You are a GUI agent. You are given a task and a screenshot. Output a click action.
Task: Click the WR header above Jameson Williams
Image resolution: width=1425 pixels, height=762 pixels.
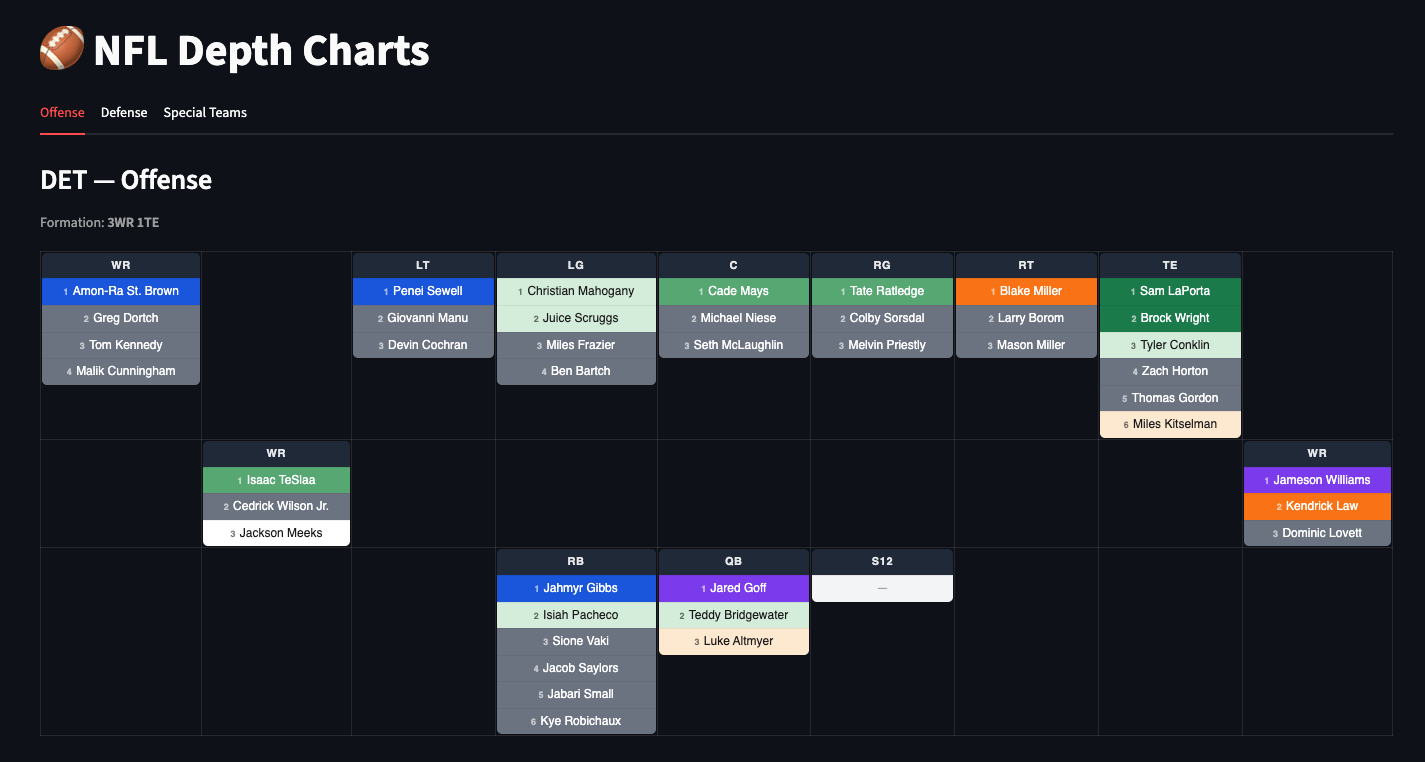[x=1317, y=453]
